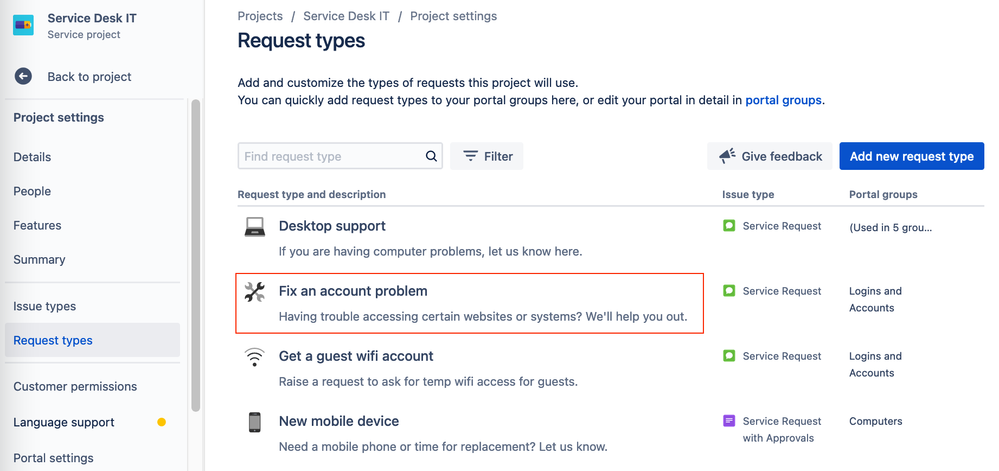999x471 pixels.
Task: Click the guest wifi signal icon
Action: [x=255, y=357]
